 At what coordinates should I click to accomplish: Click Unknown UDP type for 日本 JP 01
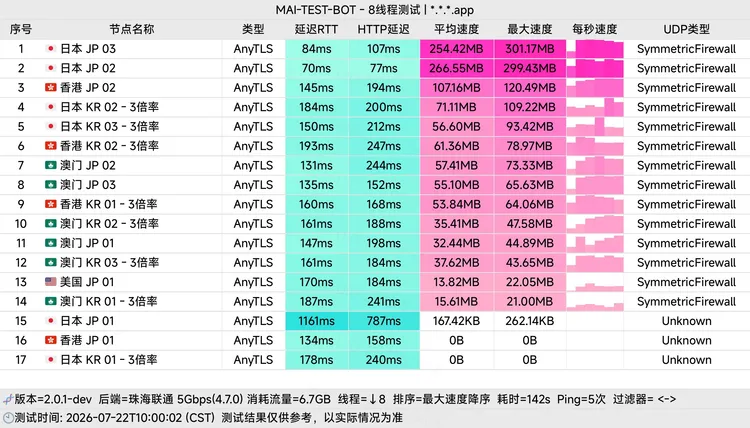click(686, 320)
